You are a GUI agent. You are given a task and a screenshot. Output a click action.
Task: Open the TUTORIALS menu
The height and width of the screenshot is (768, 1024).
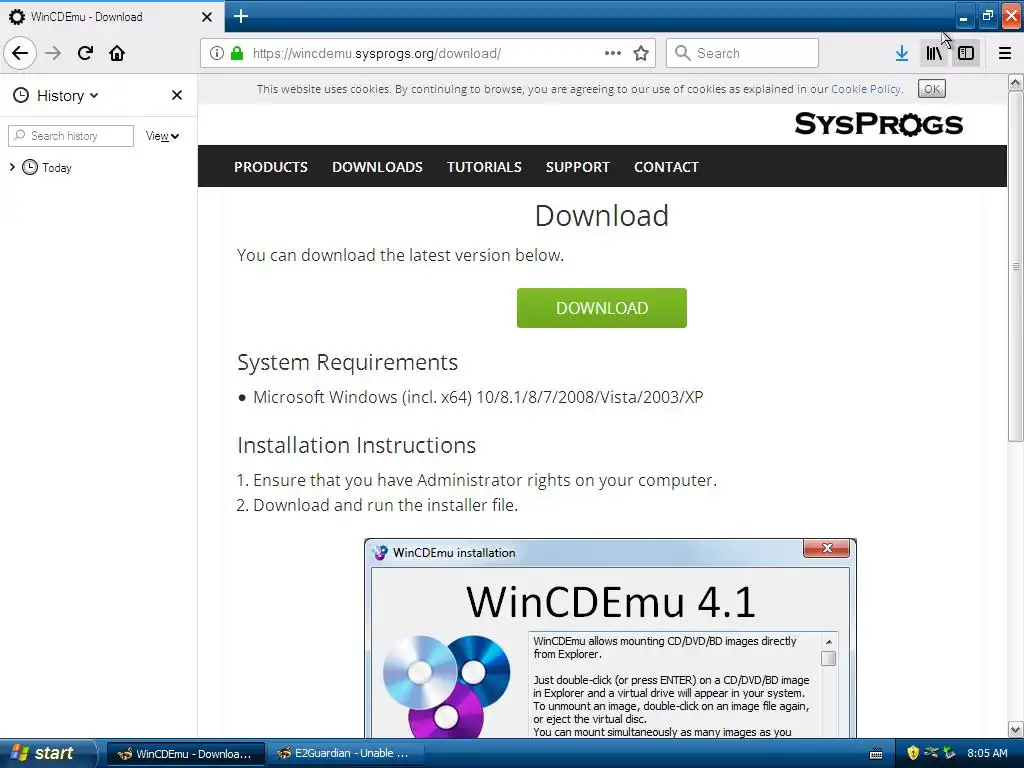[x=484, y=167]
